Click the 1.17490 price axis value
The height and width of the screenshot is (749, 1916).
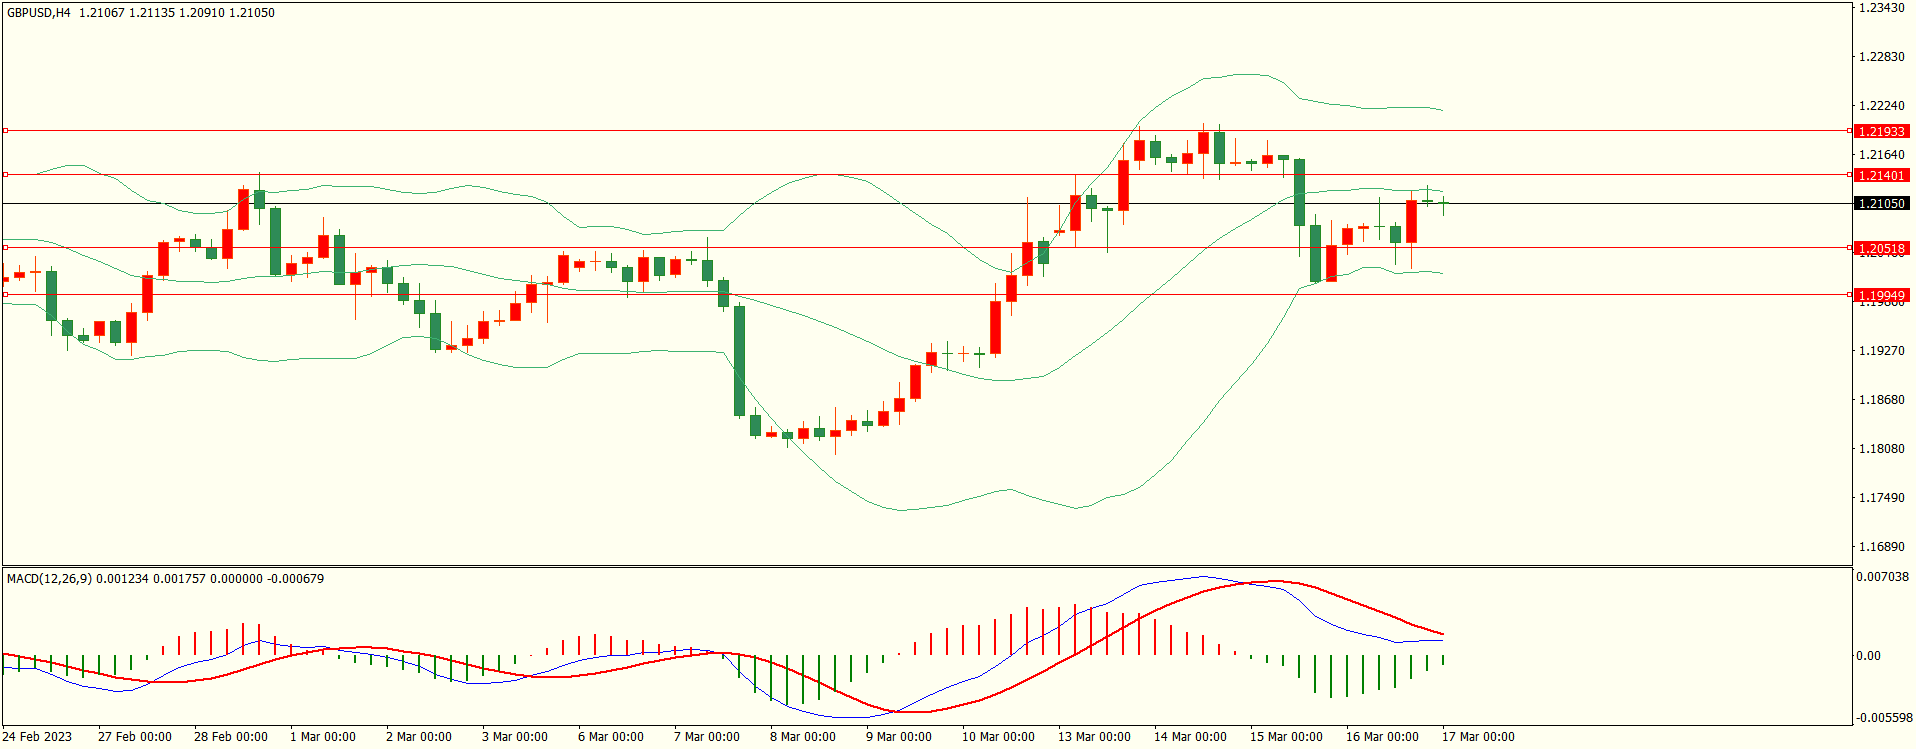click(1881, 498)
